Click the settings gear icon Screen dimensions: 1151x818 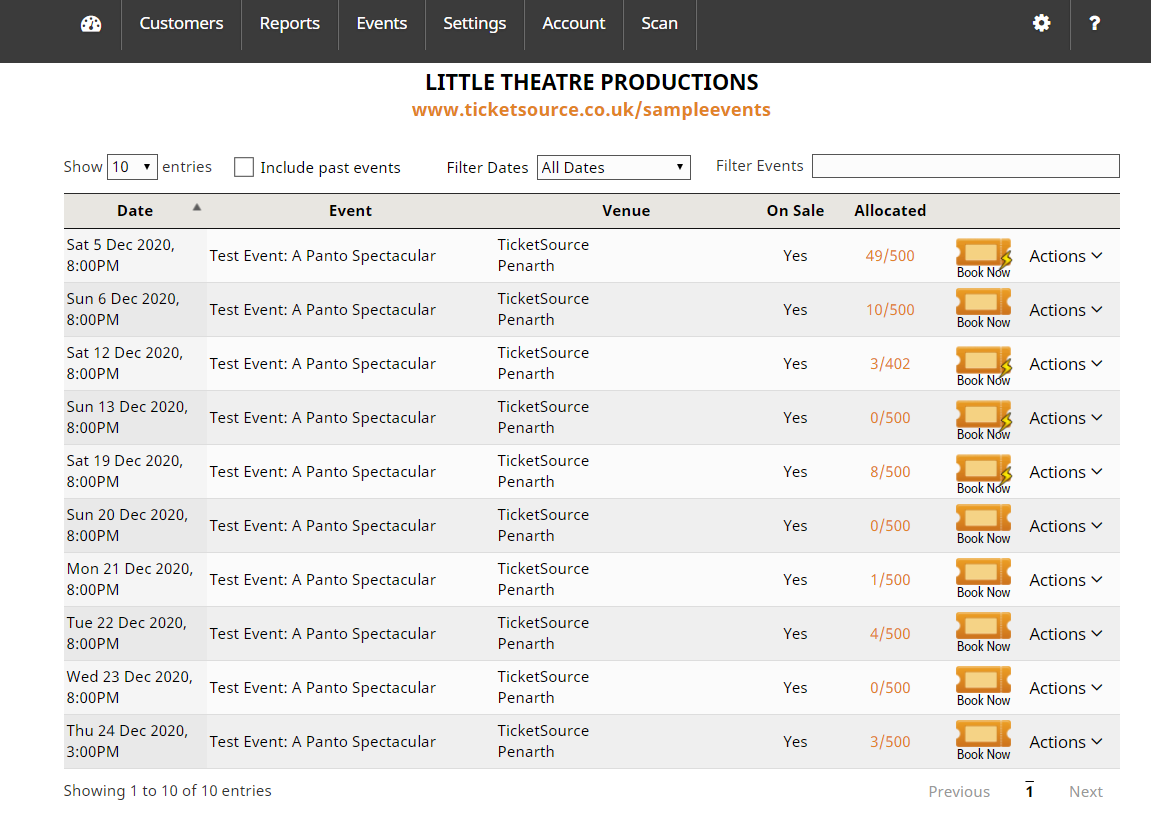point(1042,23)
